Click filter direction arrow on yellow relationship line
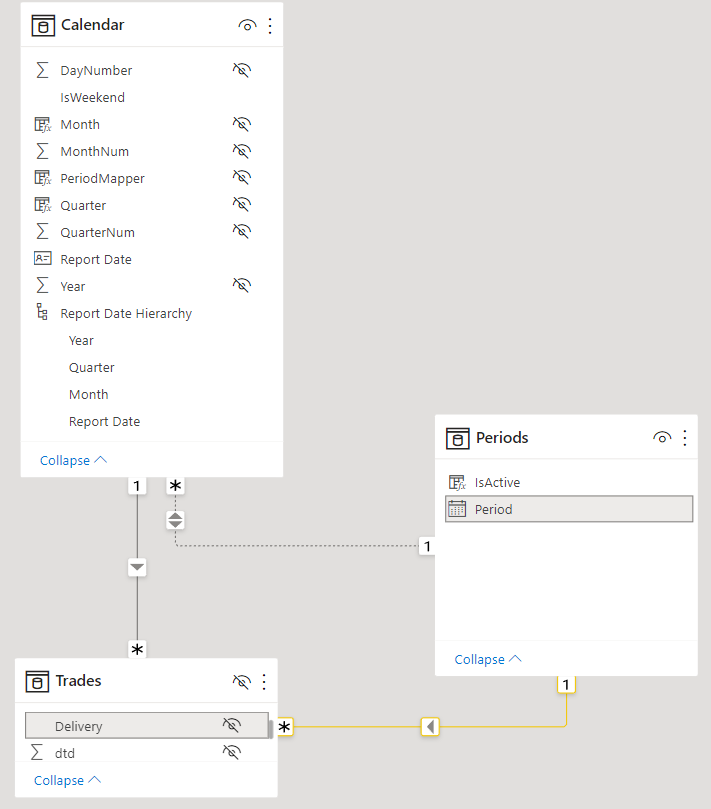Image resolution: width=711 pixels, height=809 pixels. pos(430,726)
